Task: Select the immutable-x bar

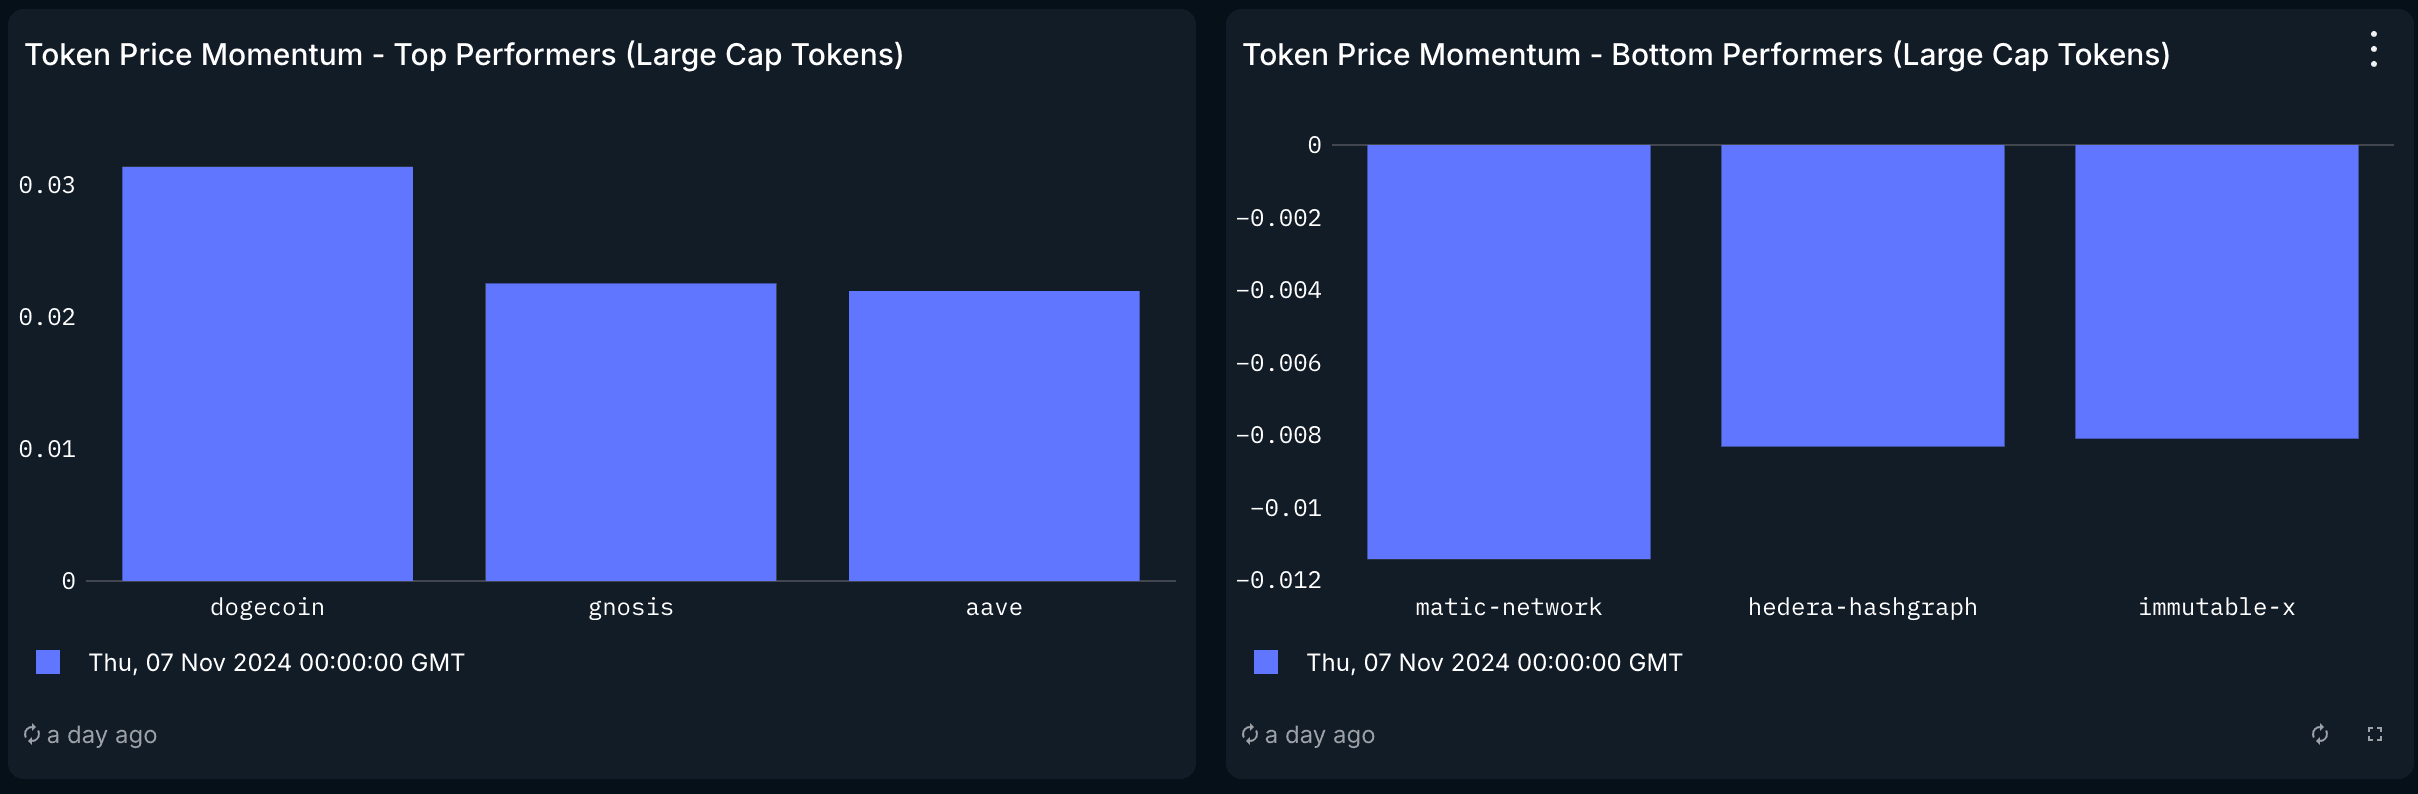Action: 2216,291
